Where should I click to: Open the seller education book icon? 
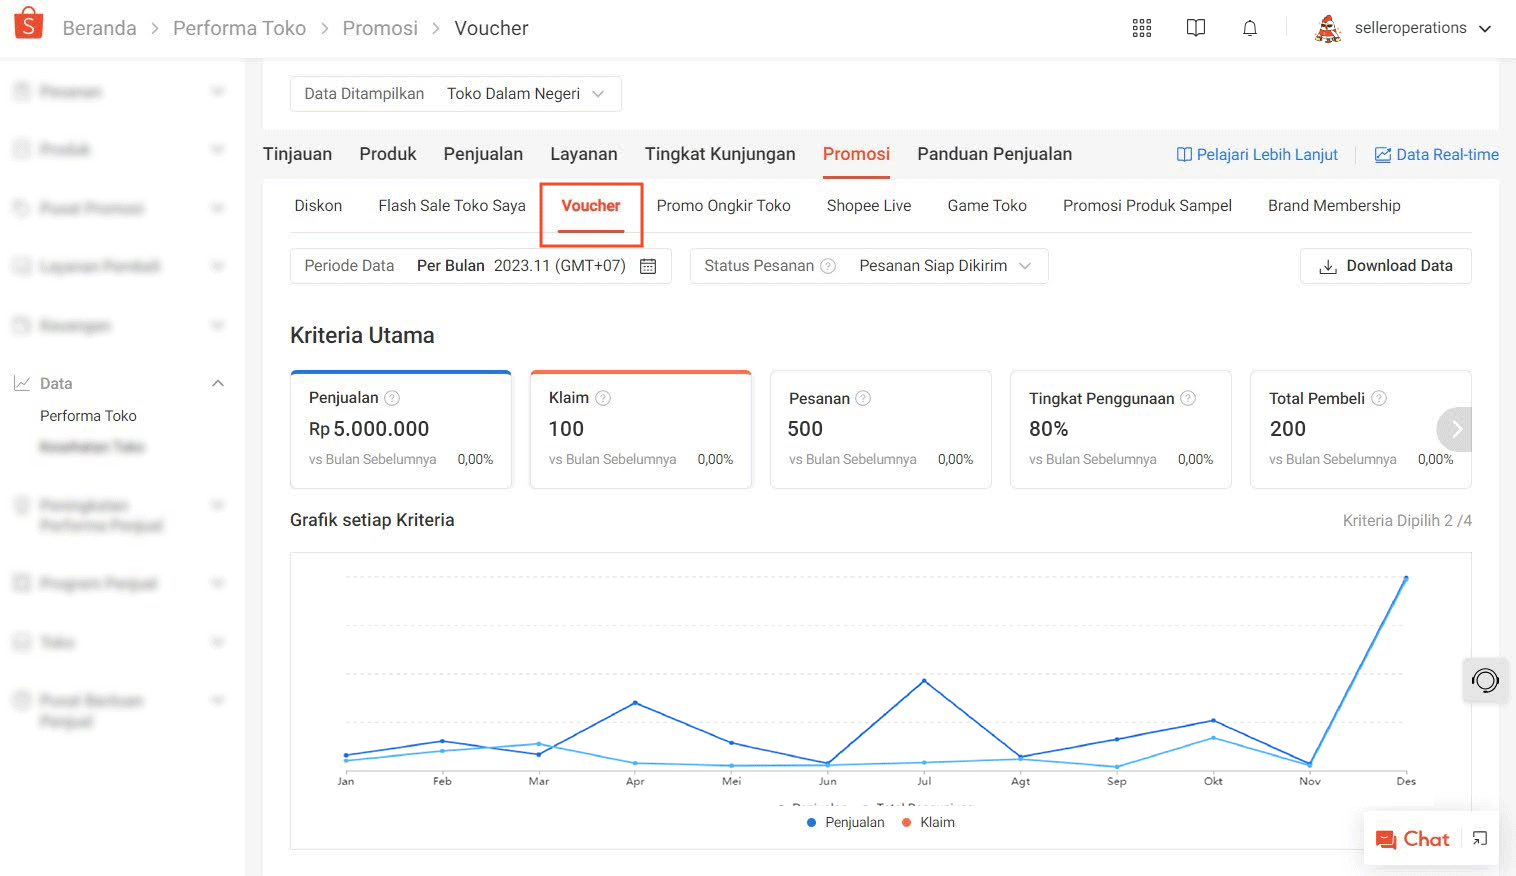coord(1195,28)
